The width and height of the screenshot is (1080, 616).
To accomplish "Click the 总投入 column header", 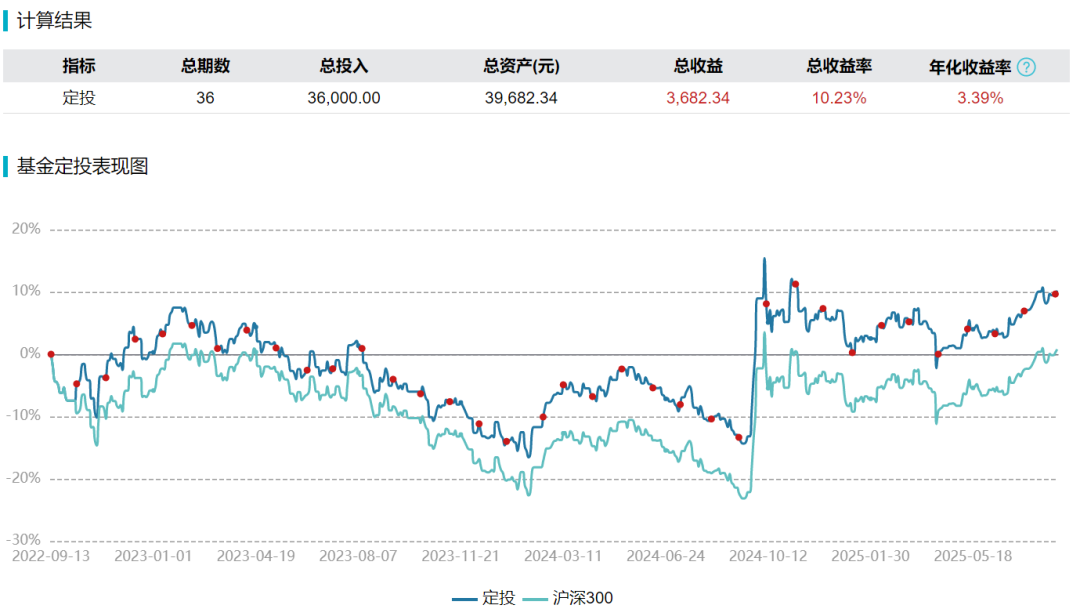I will pos(344,67).
